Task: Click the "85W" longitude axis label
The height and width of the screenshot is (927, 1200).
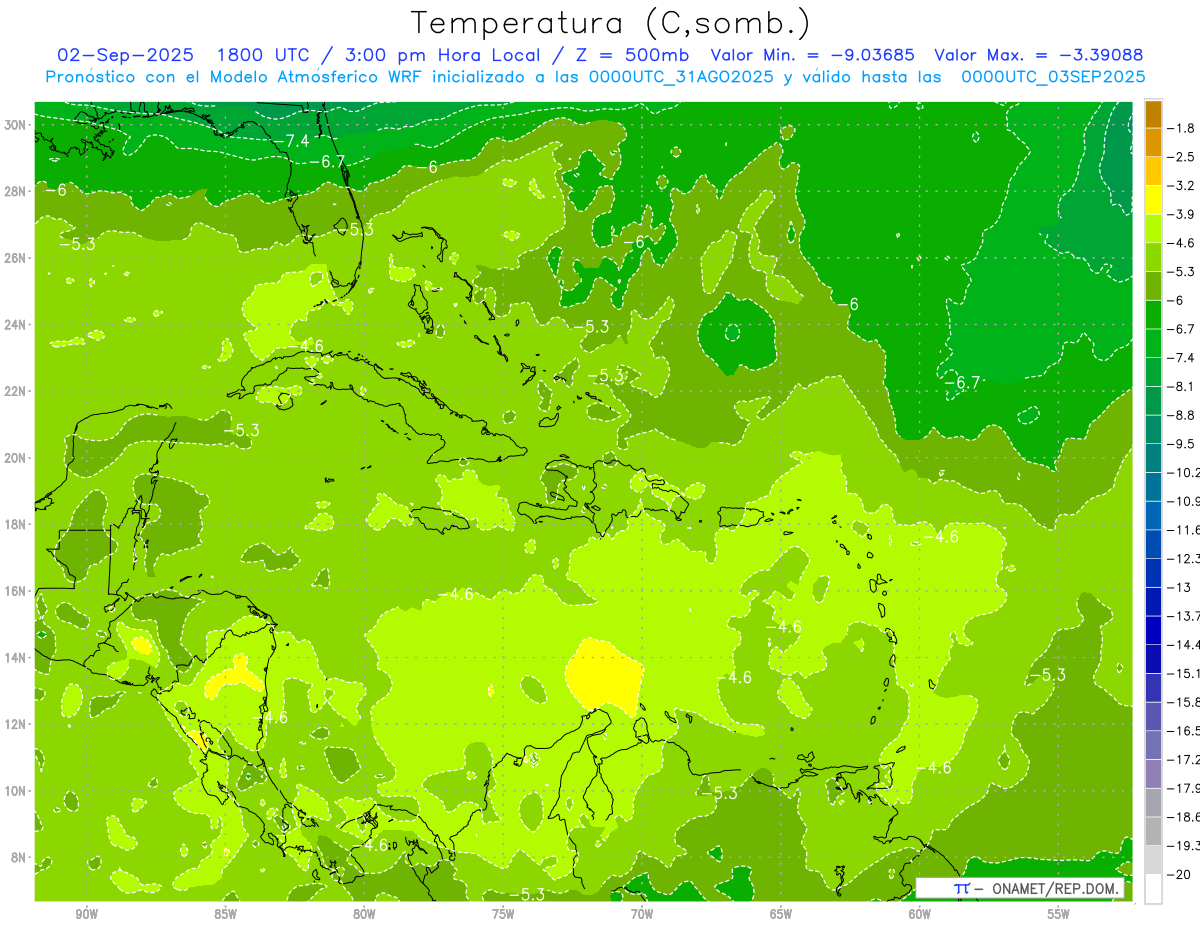Action: coord(225,914)
